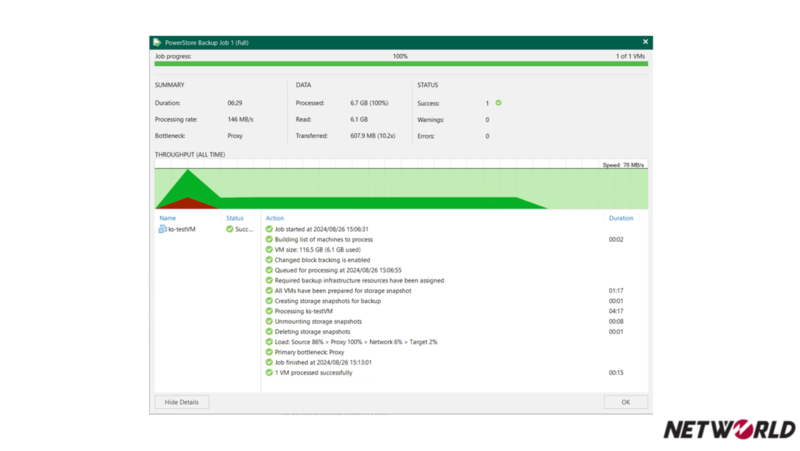Image resolution: width=800 pixels, height=451 pixels.
Task: Click the '1 of 1 VMs' counter
Action: [630, 56]
